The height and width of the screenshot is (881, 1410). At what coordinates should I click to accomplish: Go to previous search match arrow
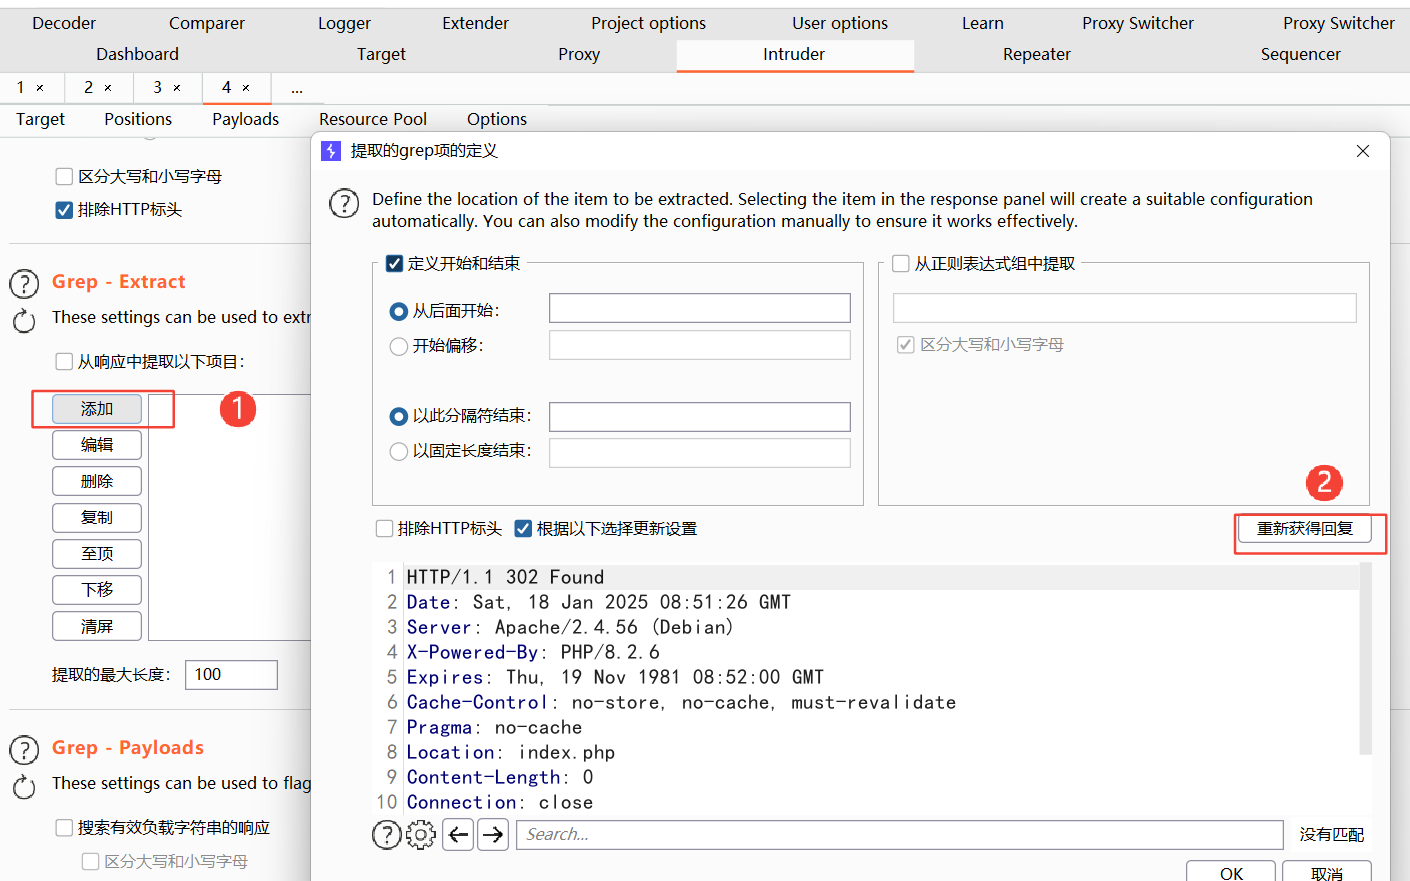pos(458,834)
